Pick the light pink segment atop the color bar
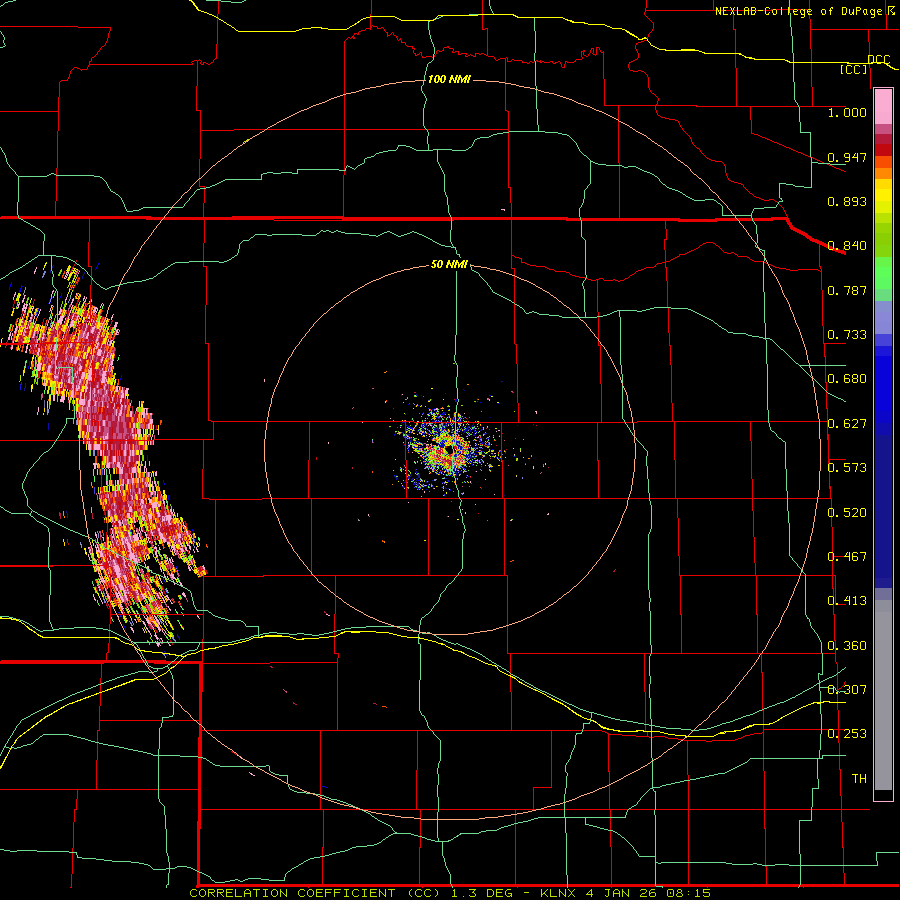The image size is (900, 900). (x=883, y=107)
